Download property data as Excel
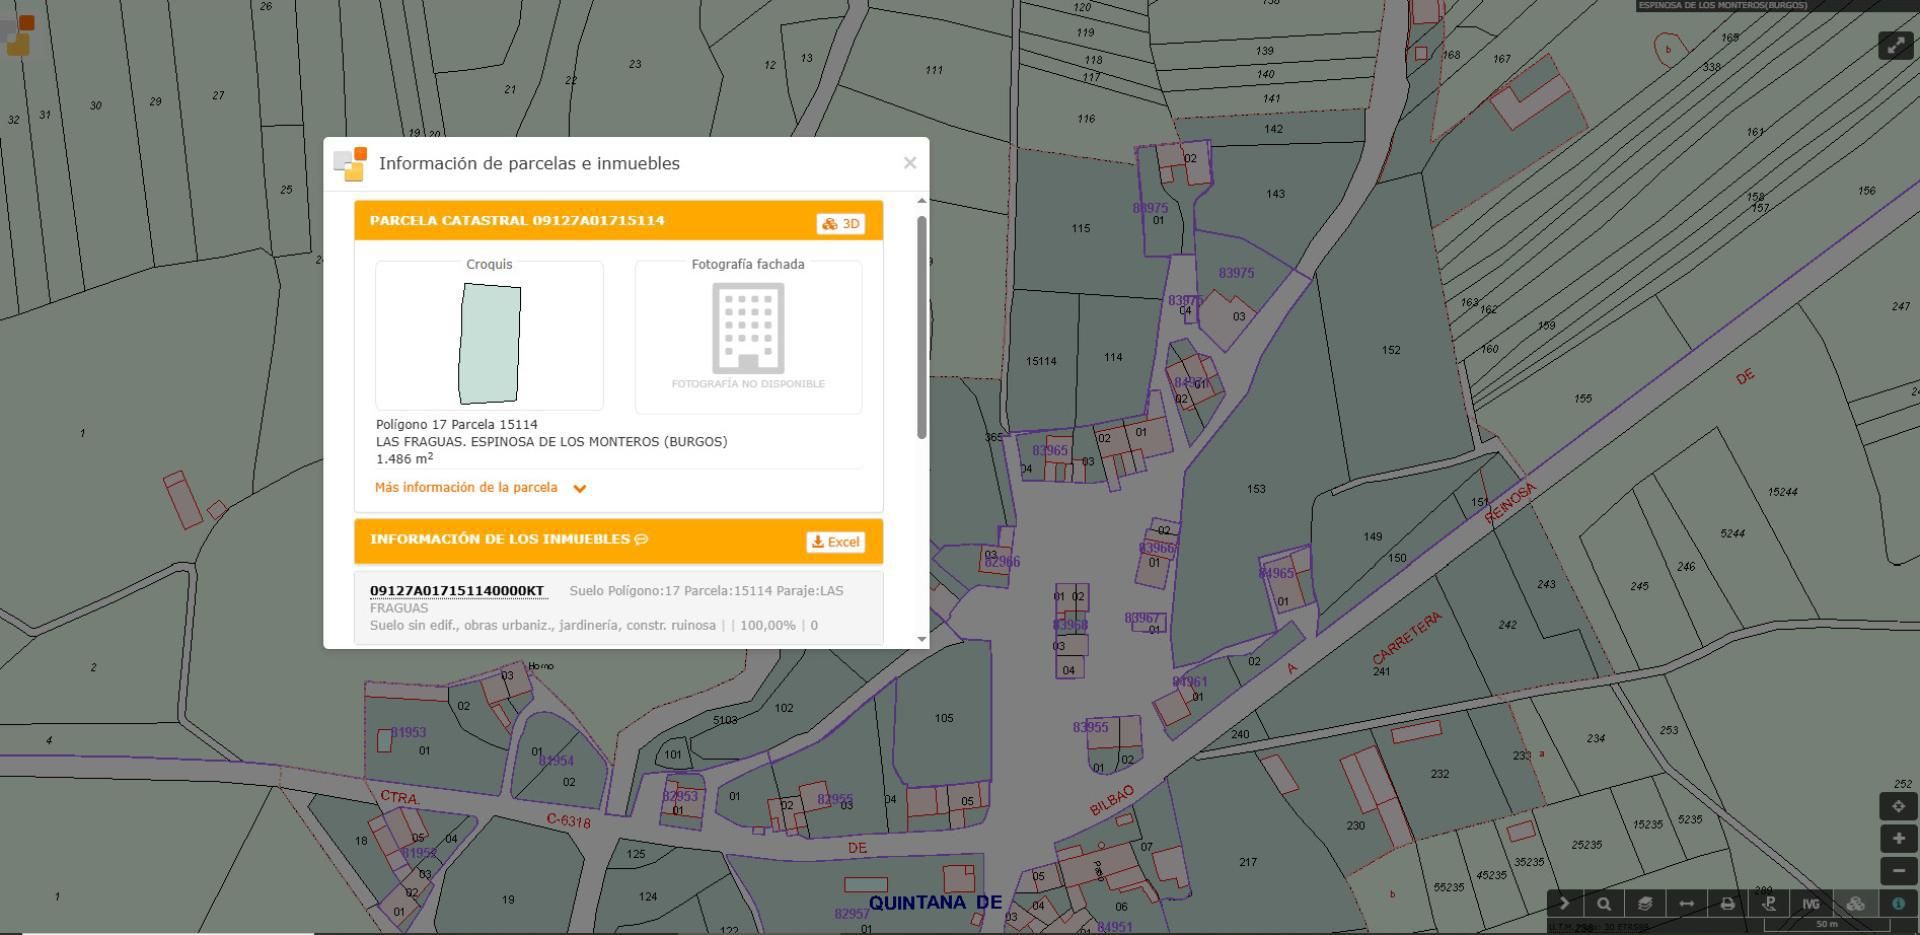 [835, 542]
